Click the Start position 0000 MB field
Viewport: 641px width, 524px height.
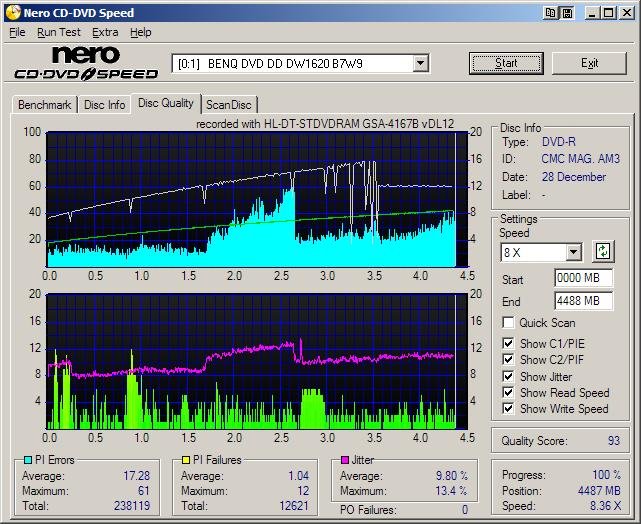point(584,278)
